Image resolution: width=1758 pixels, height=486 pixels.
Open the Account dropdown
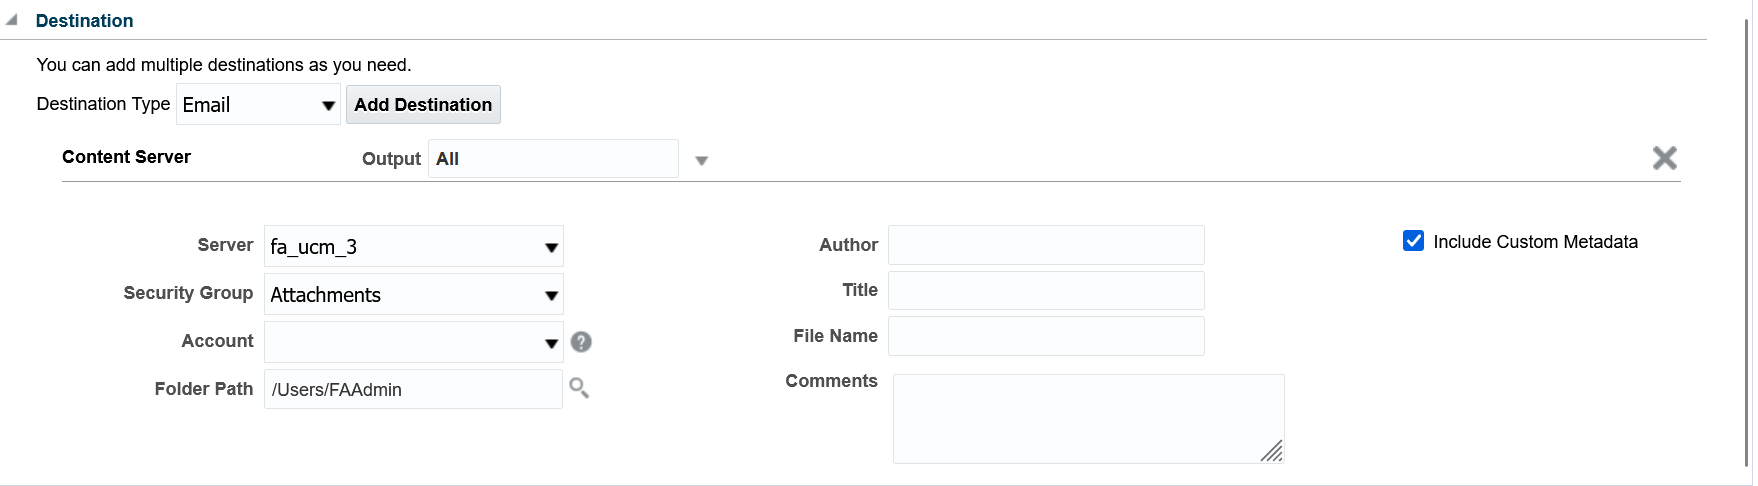[413, 342]
